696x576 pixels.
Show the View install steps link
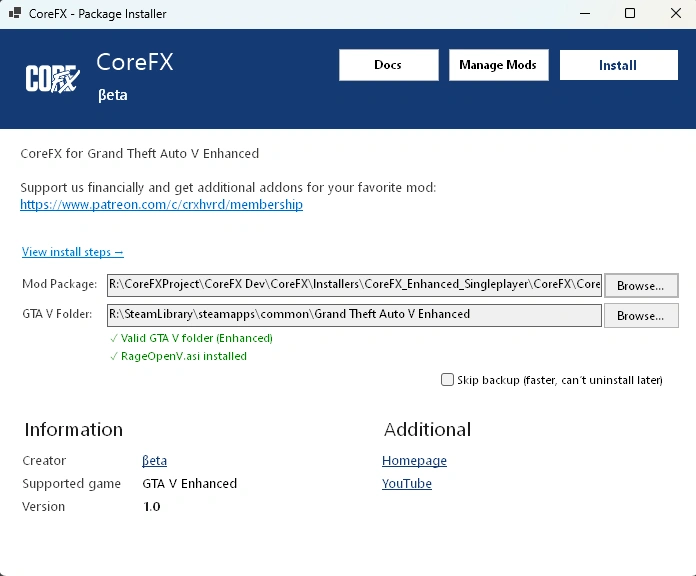pos(73,252)
